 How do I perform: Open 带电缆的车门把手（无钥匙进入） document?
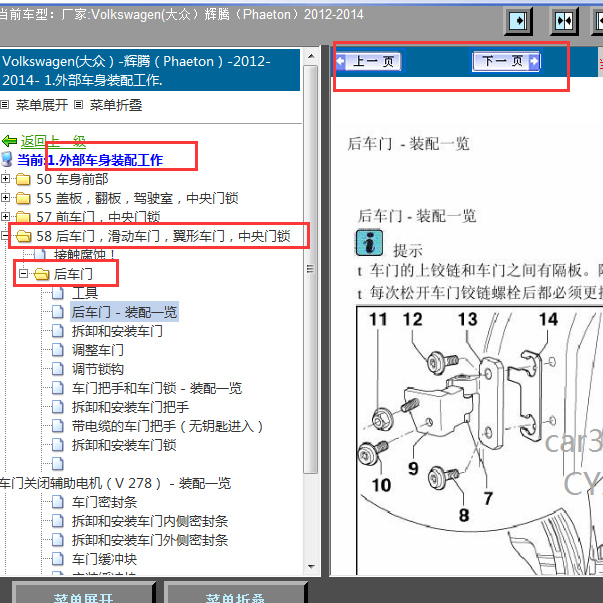[167, 426]
